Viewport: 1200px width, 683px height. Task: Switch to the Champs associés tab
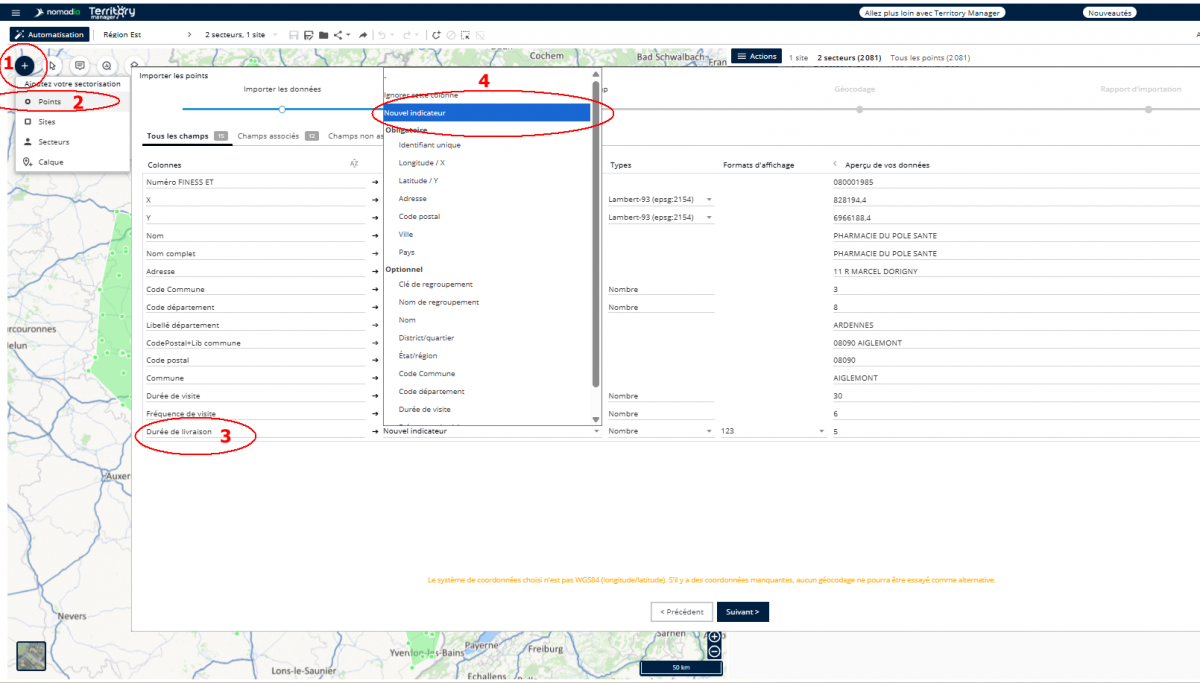267,136
